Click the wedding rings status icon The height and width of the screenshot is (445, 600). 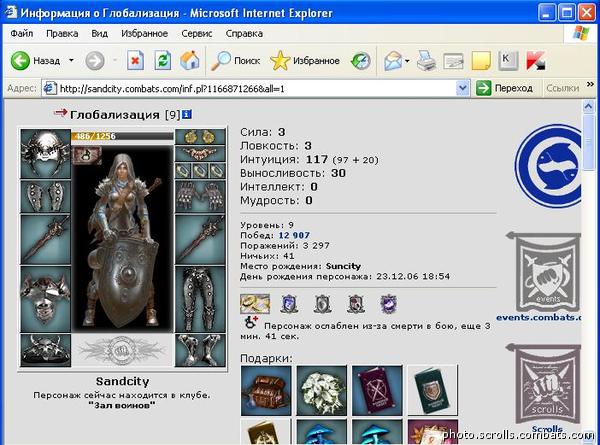coord(255,304)
